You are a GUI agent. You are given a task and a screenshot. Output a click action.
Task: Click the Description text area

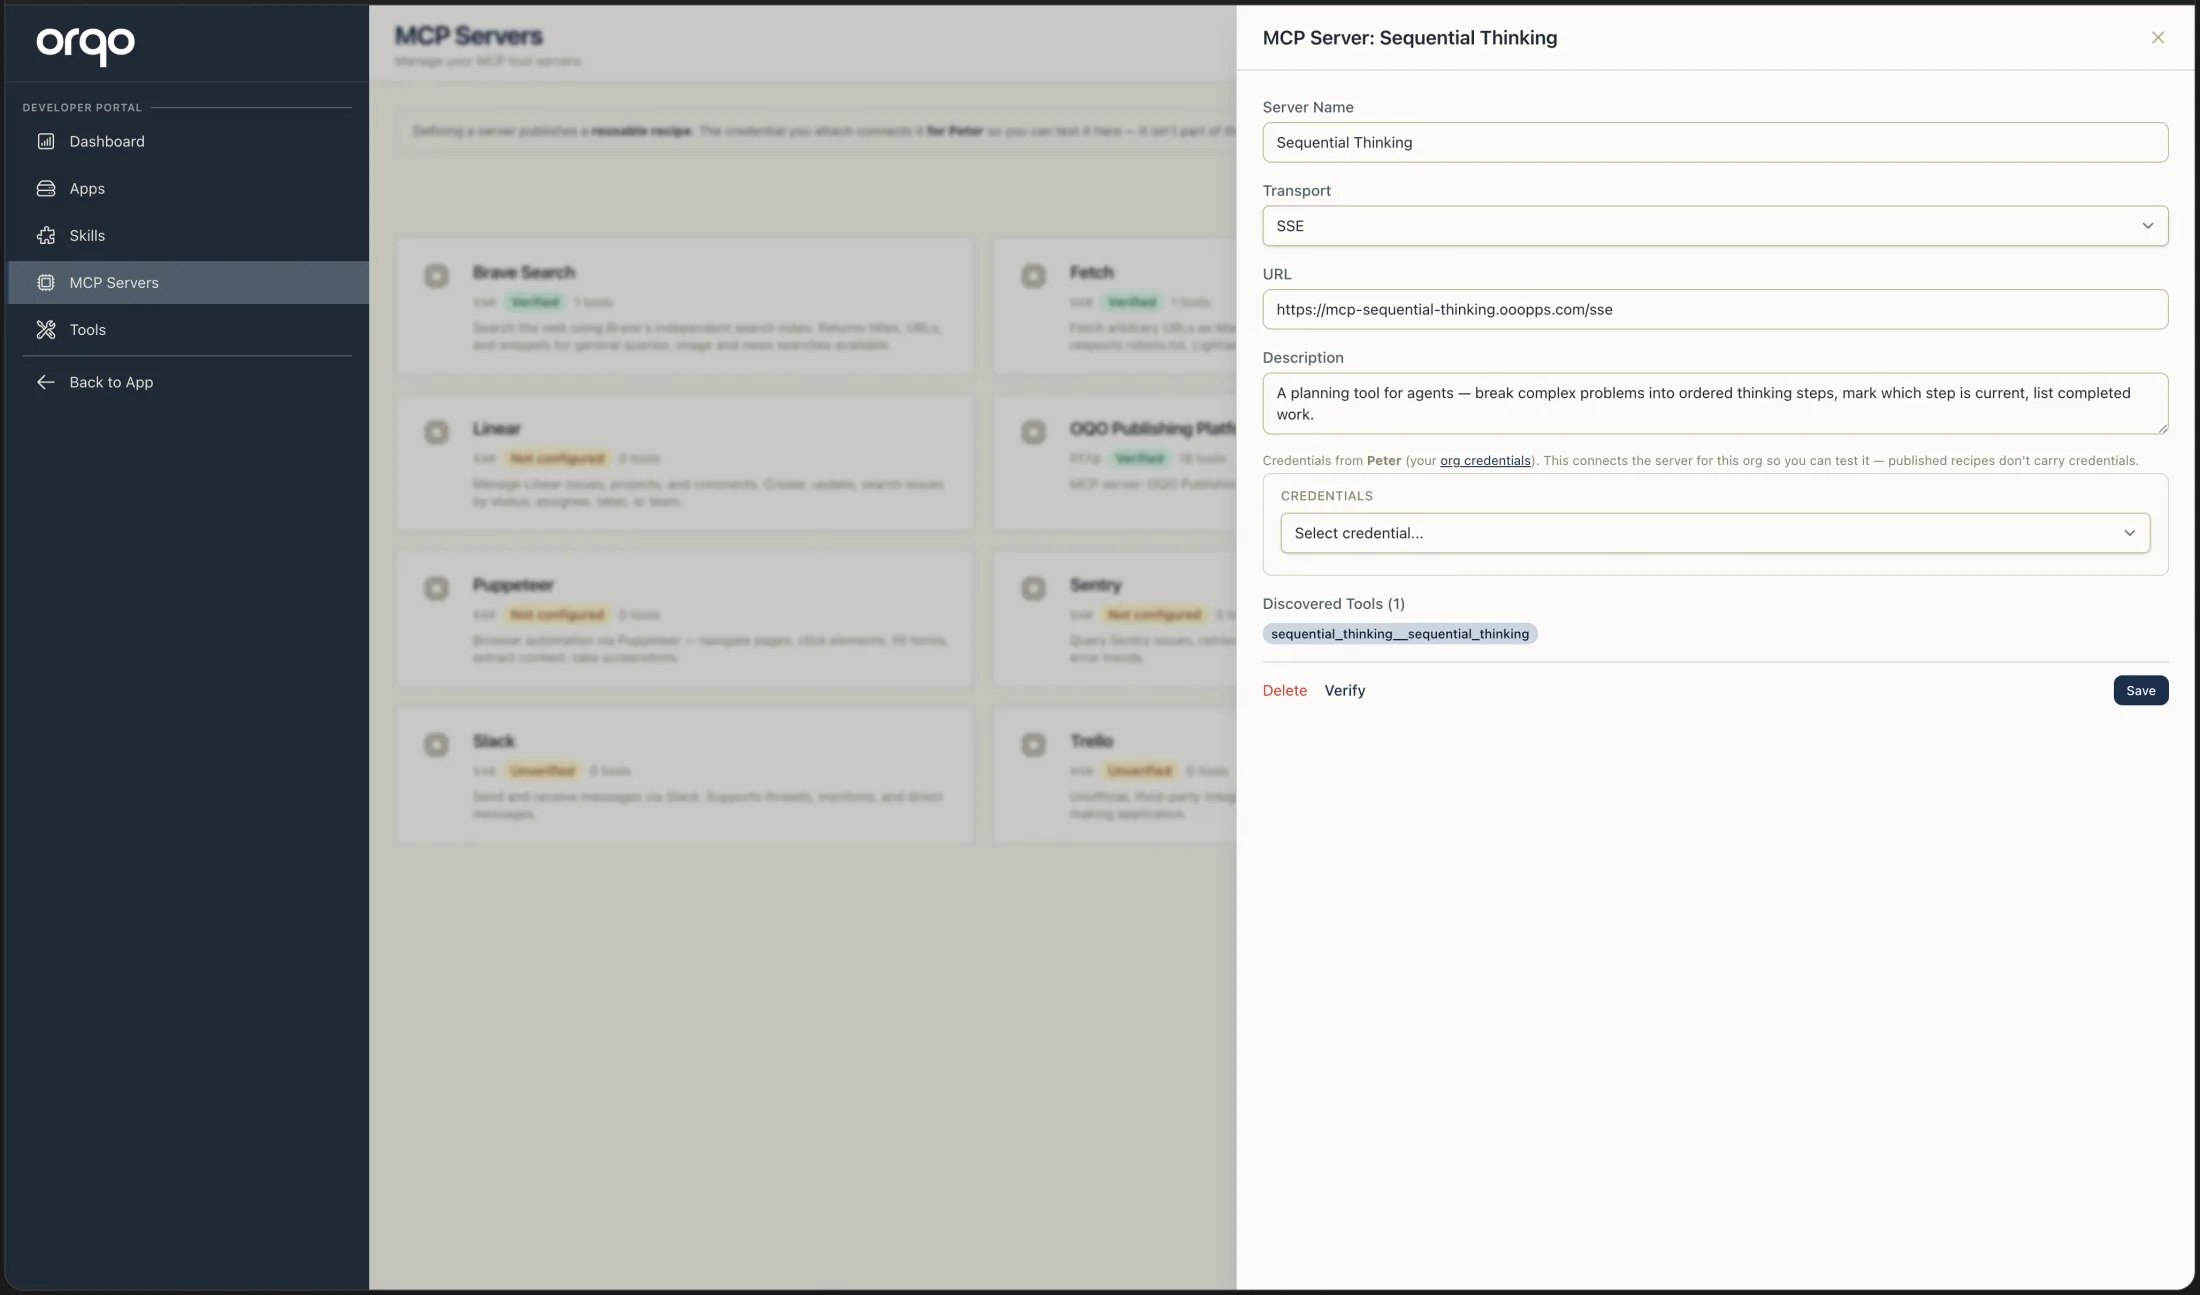(x=1715, y=403)
